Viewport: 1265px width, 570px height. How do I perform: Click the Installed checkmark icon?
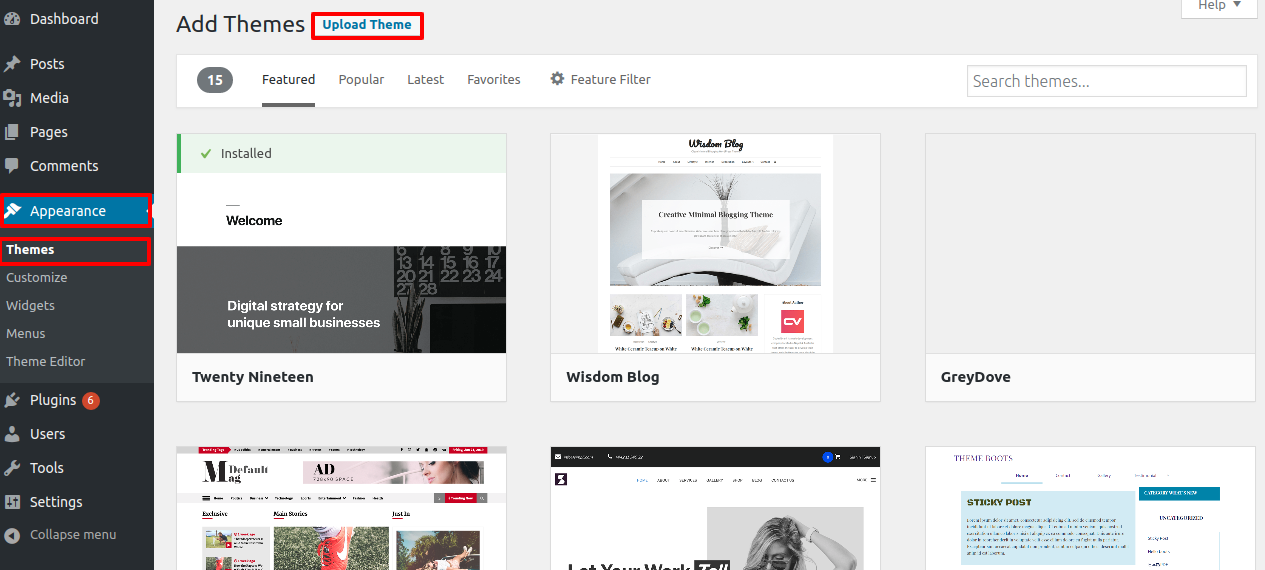(x=206, y=153)
